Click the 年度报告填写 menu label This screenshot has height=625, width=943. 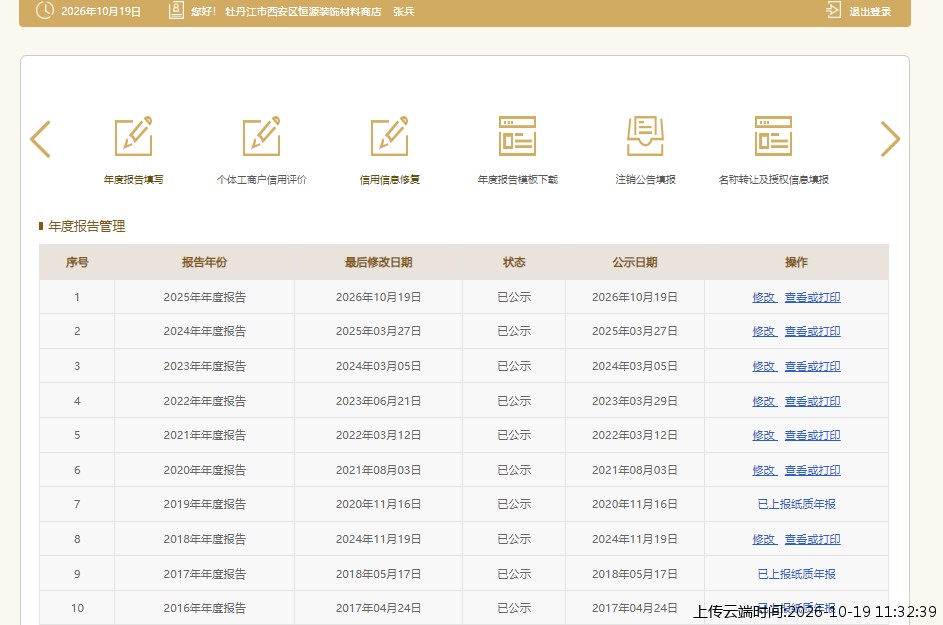[x=134, y=180]
